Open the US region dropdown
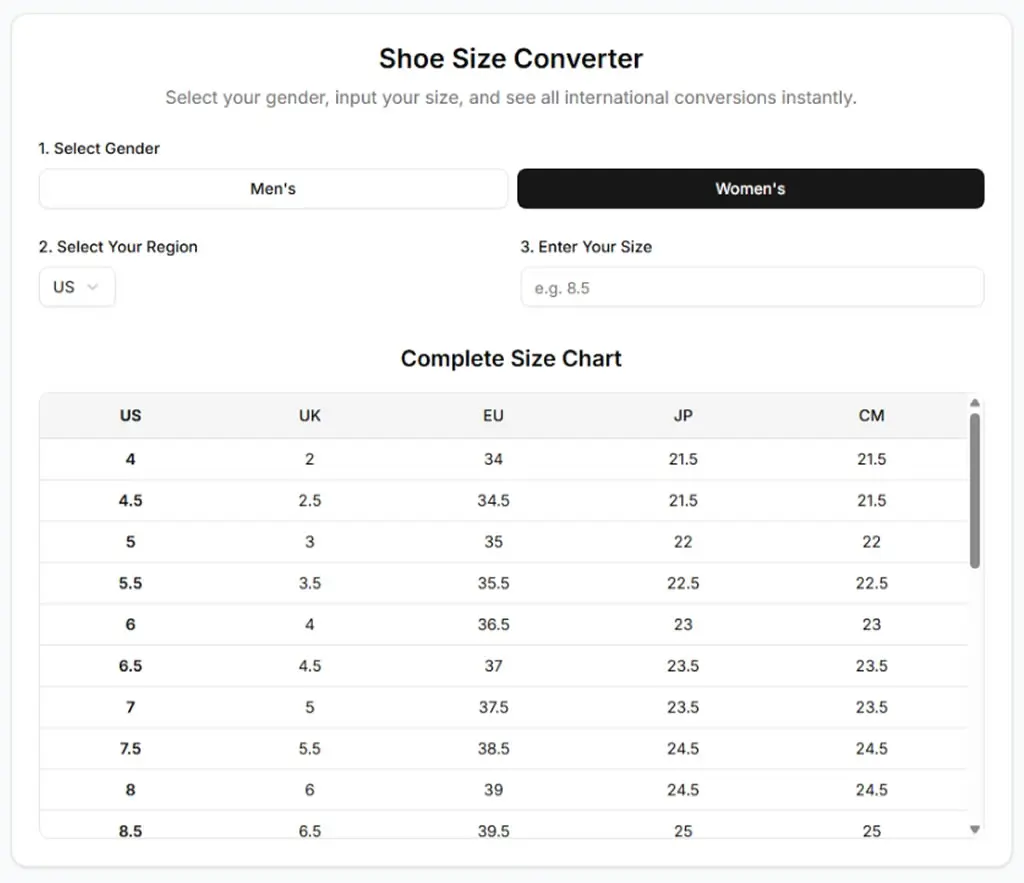 coord(77,287)
